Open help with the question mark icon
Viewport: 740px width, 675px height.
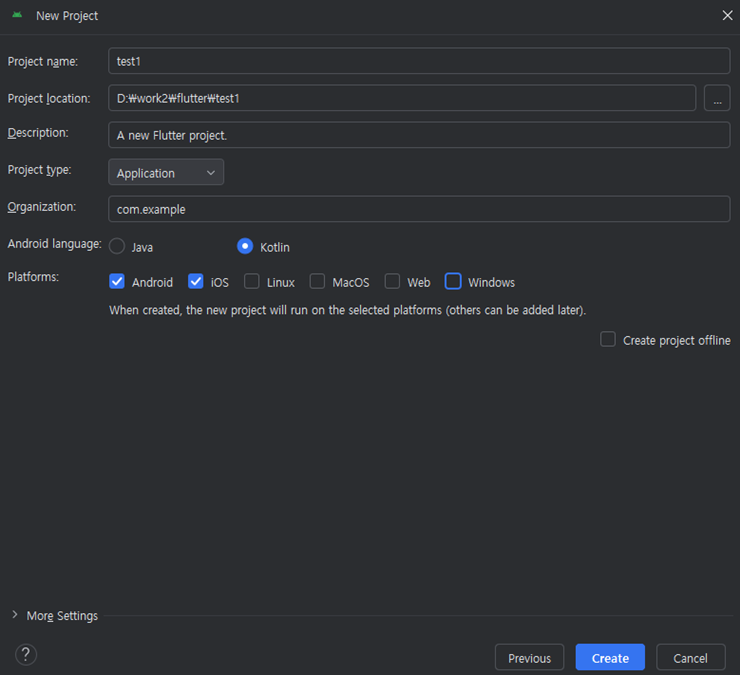pos(26,654)
